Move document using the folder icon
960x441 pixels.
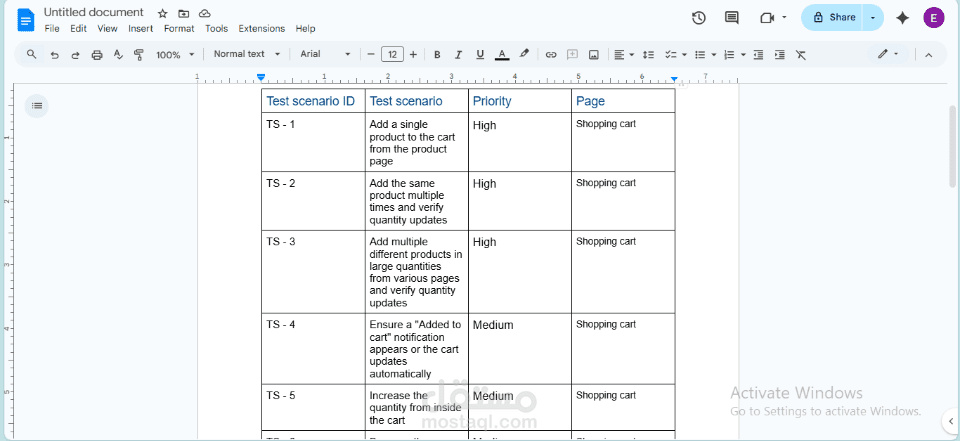click(184, 13)
